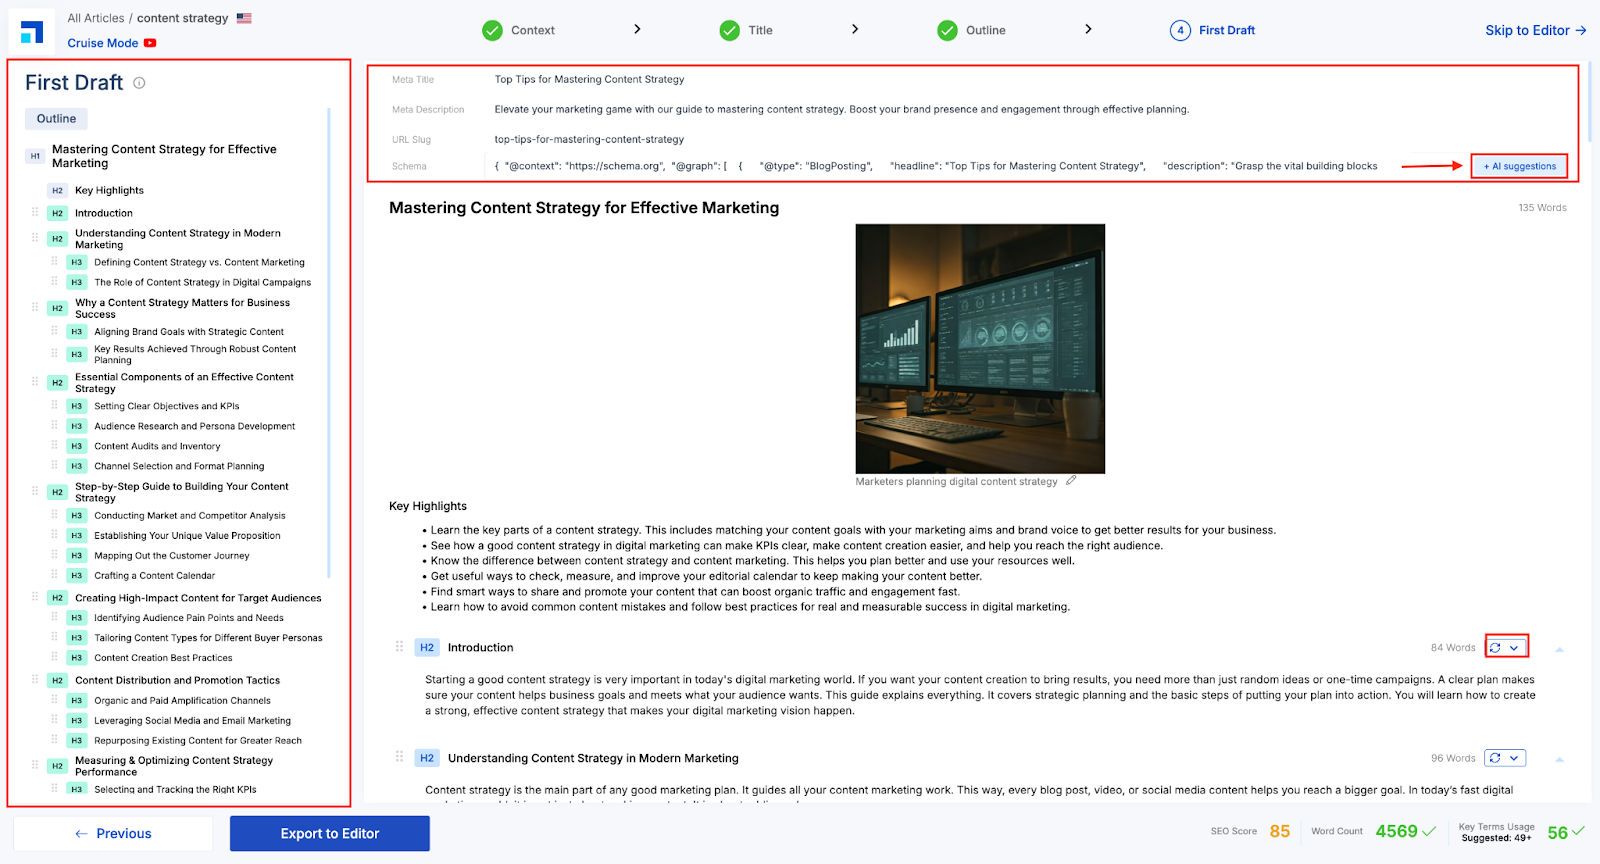Screen dimensions: 1600x864
Task: Click the US flag language icon
Action: pyautogui.click(x=244, y=18)
